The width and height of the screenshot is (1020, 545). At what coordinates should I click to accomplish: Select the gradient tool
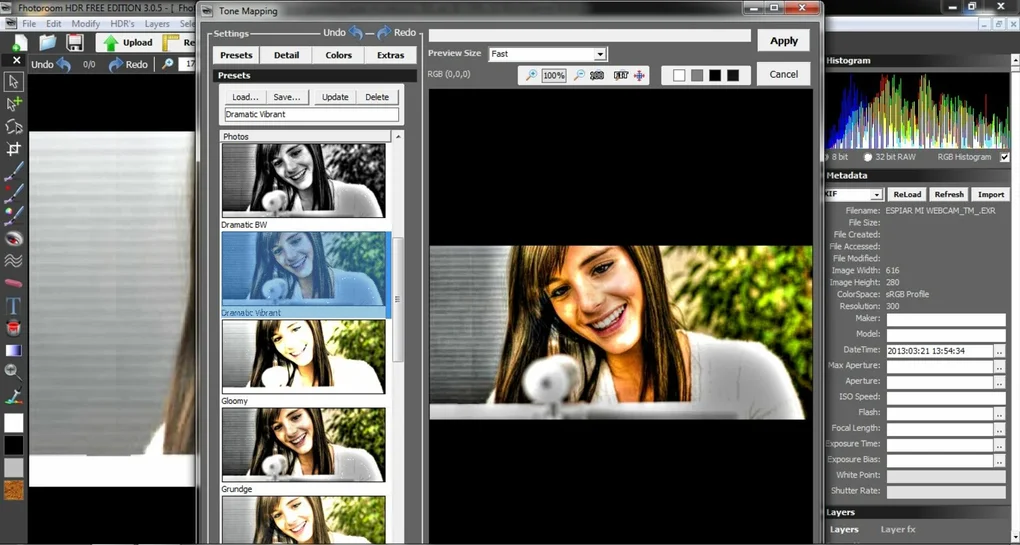[x=14, y=350]
